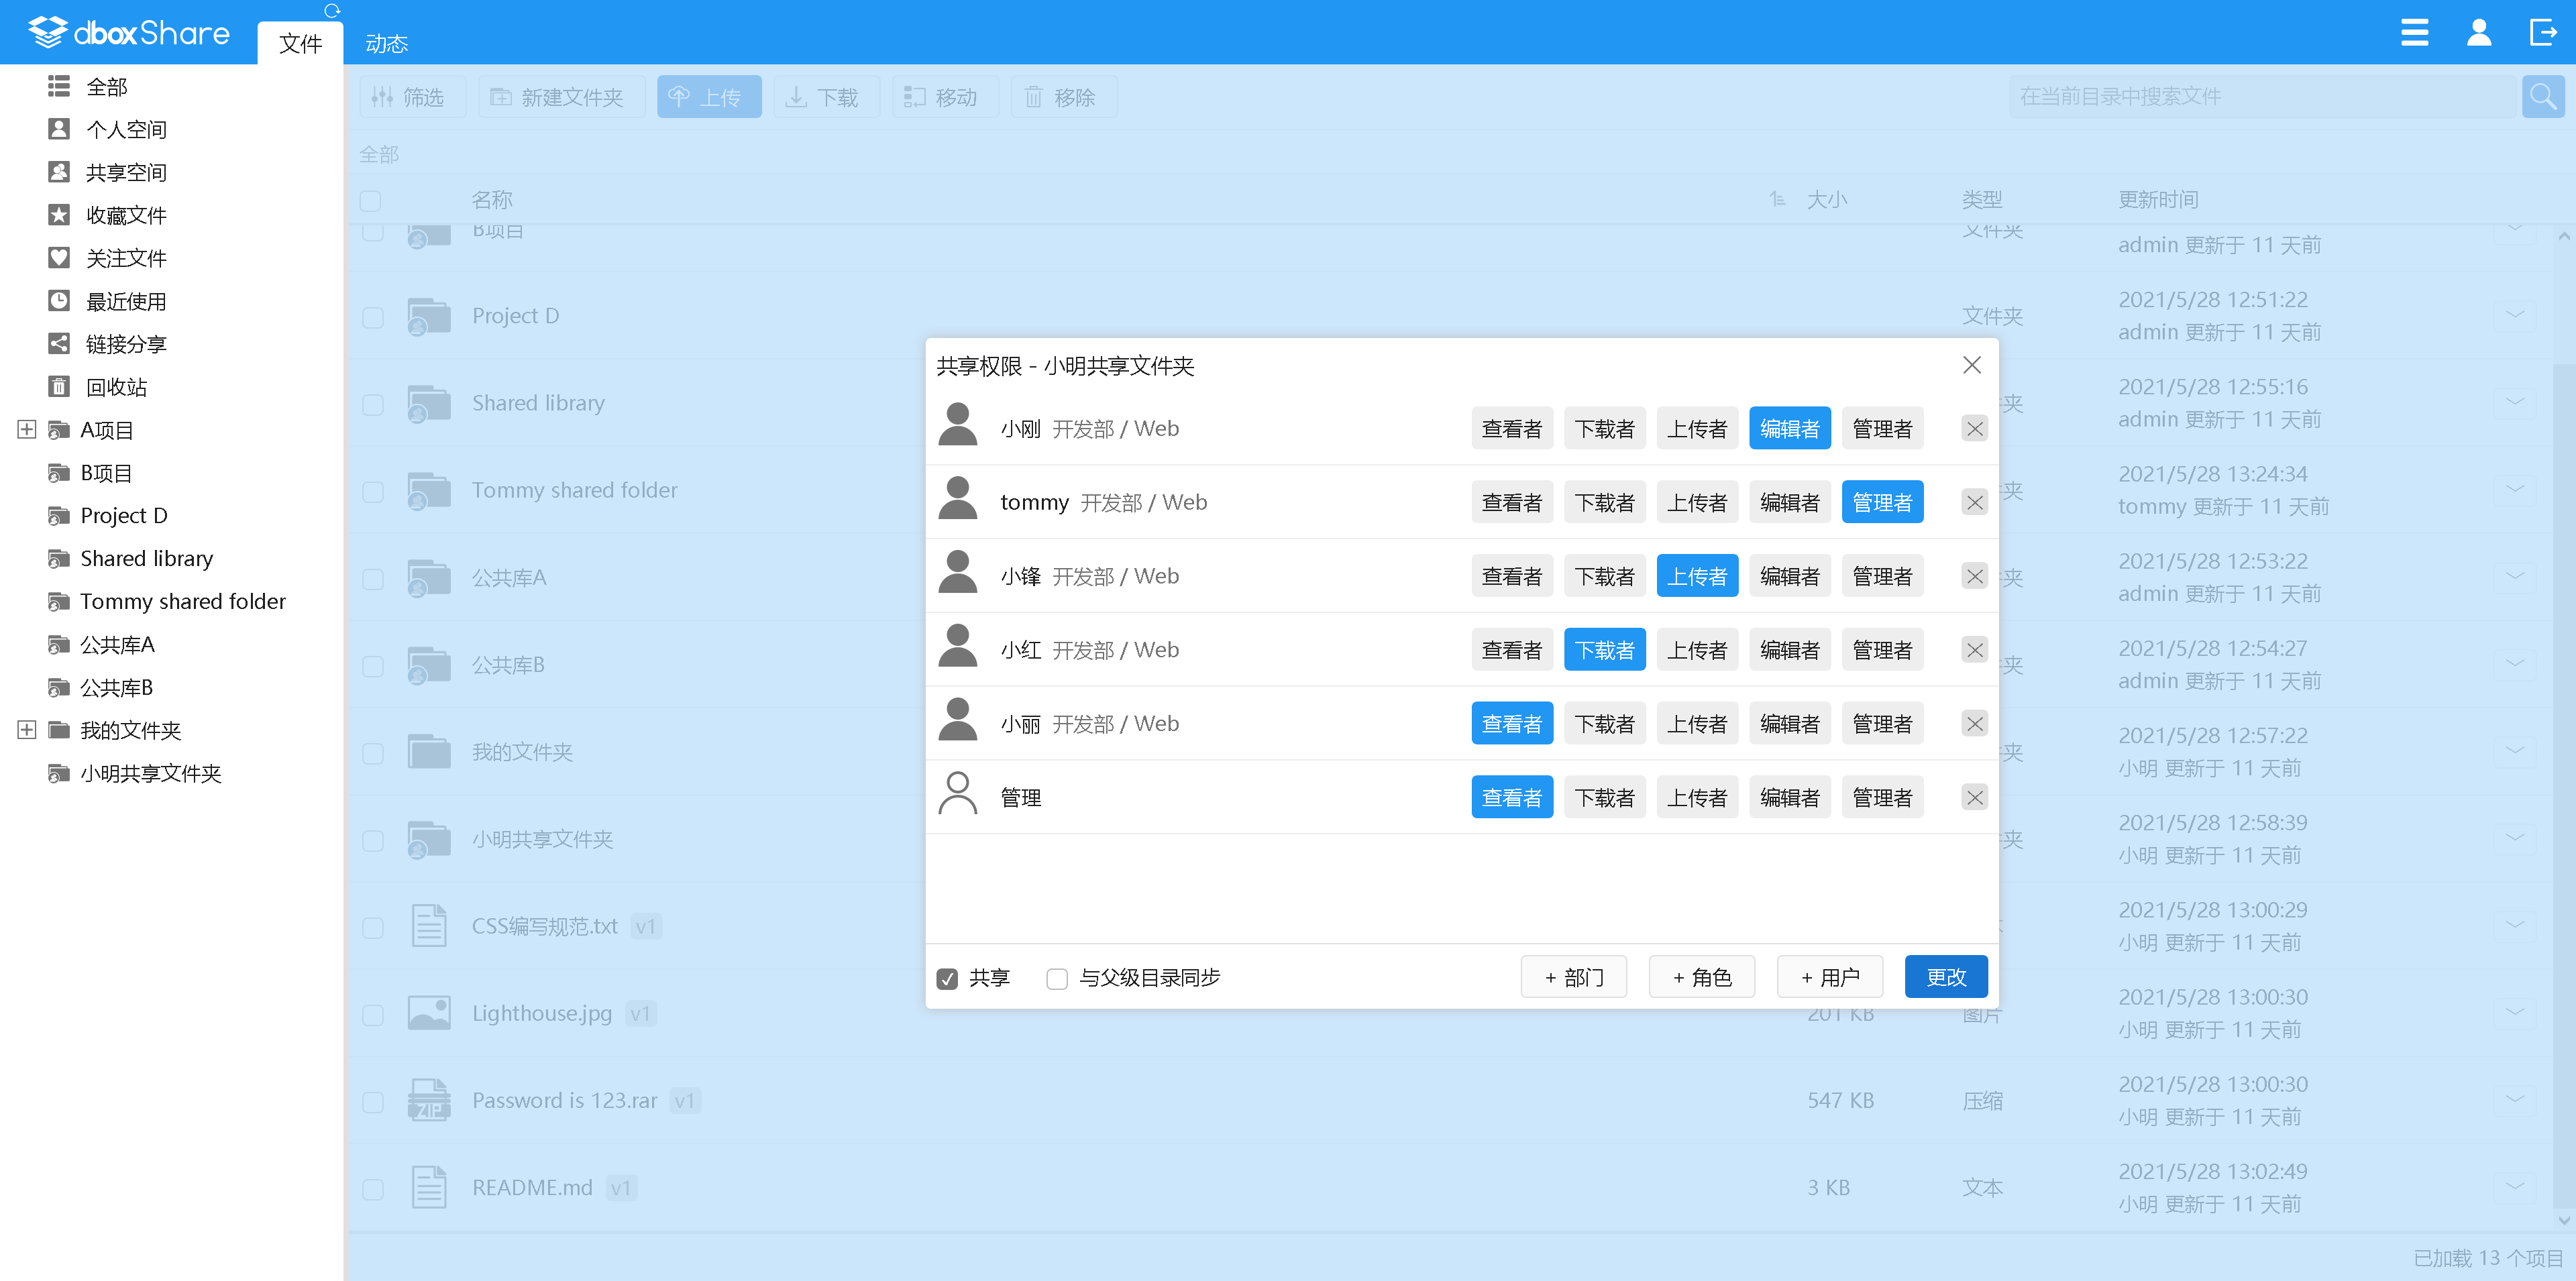
Task: Switch to the 动态 tab
Action: tap(387, 43)
